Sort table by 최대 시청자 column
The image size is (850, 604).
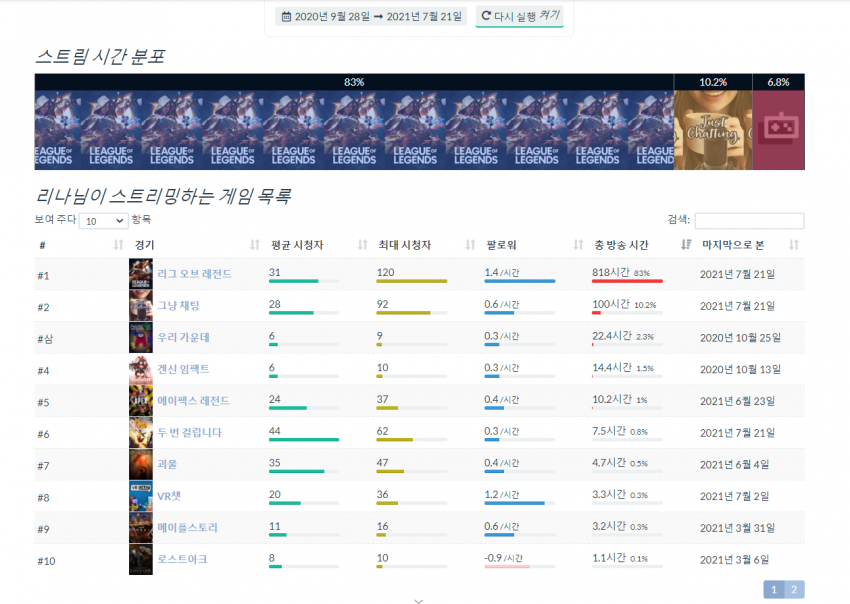[427, 245]
